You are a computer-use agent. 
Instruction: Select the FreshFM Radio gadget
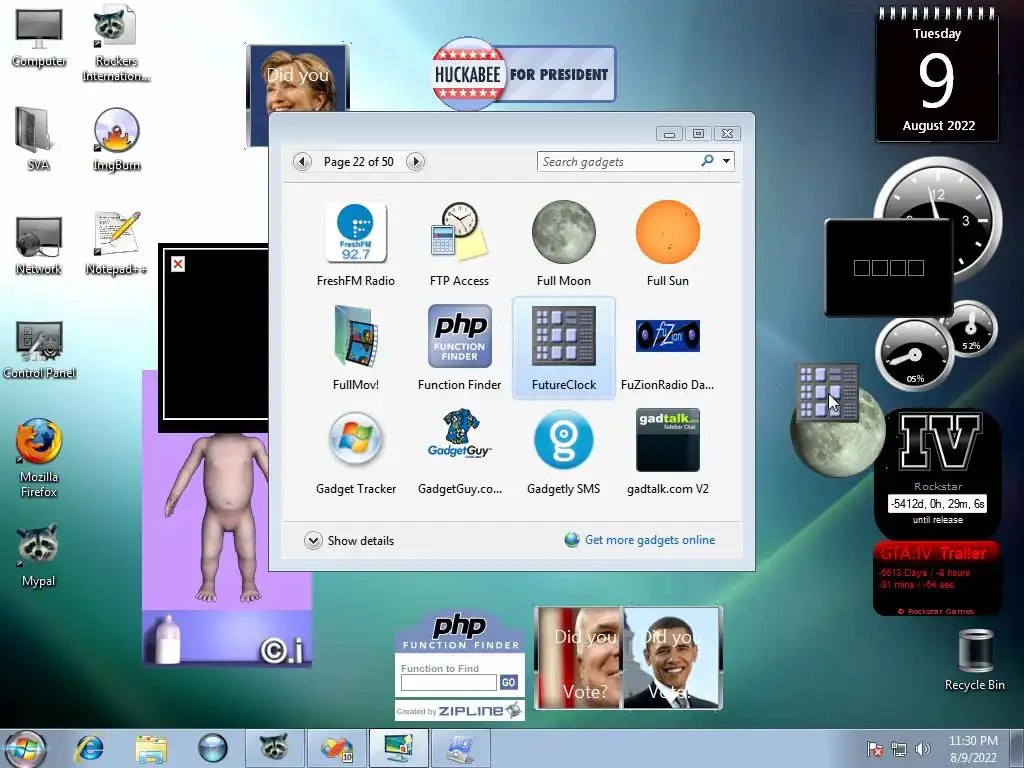(x=356, y=244)
